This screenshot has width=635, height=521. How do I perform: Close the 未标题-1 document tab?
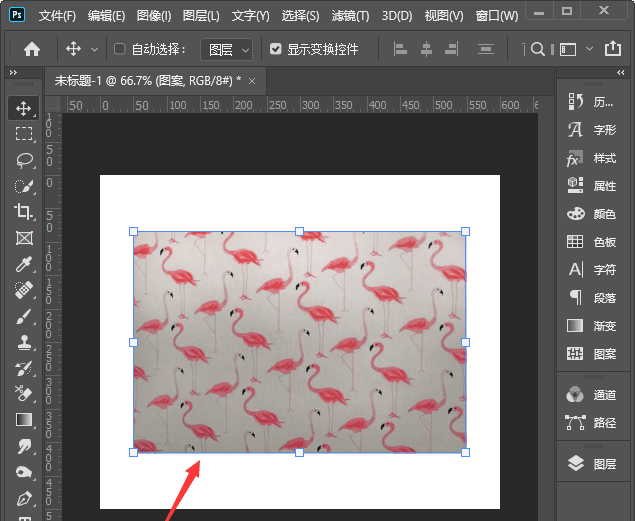point(252,80)
